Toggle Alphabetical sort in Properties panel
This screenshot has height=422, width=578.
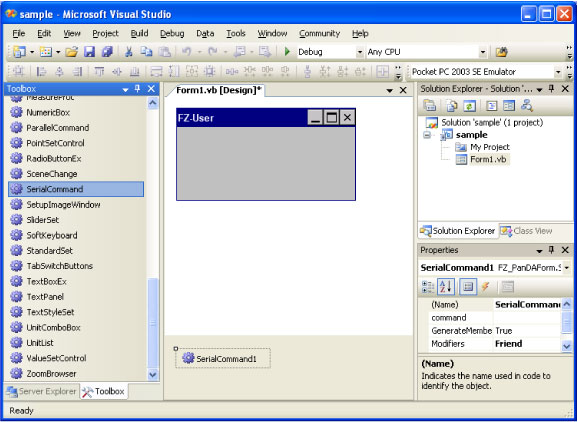[446, 286]
